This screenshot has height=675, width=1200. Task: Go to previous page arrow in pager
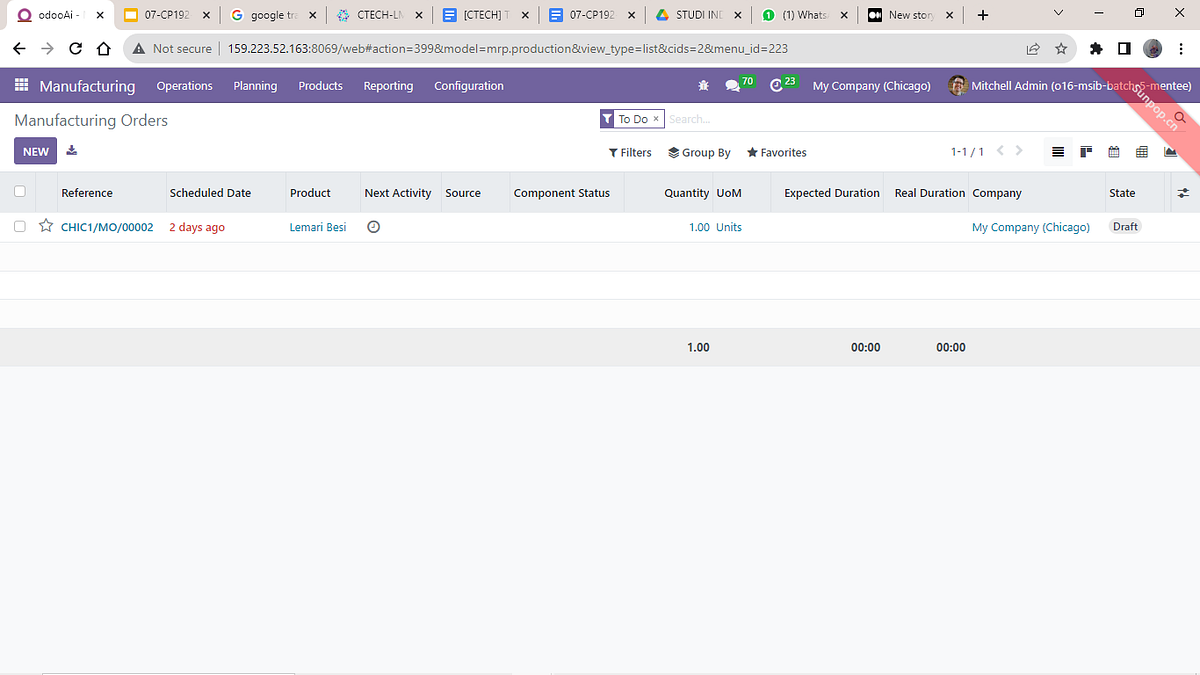(x=1000, y=151)
